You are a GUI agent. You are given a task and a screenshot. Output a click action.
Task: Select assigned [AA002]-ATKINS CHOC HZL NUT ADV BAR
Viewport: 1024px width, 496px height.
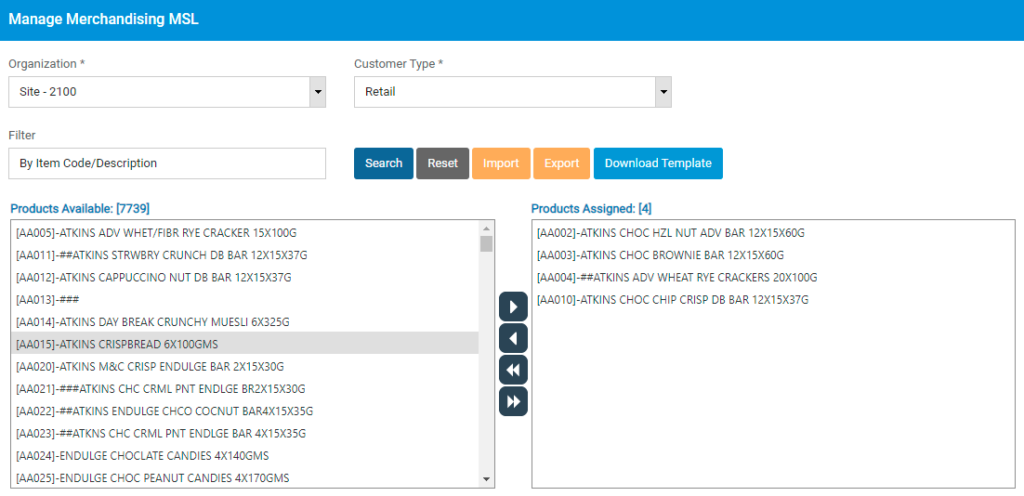click(773, 232)
